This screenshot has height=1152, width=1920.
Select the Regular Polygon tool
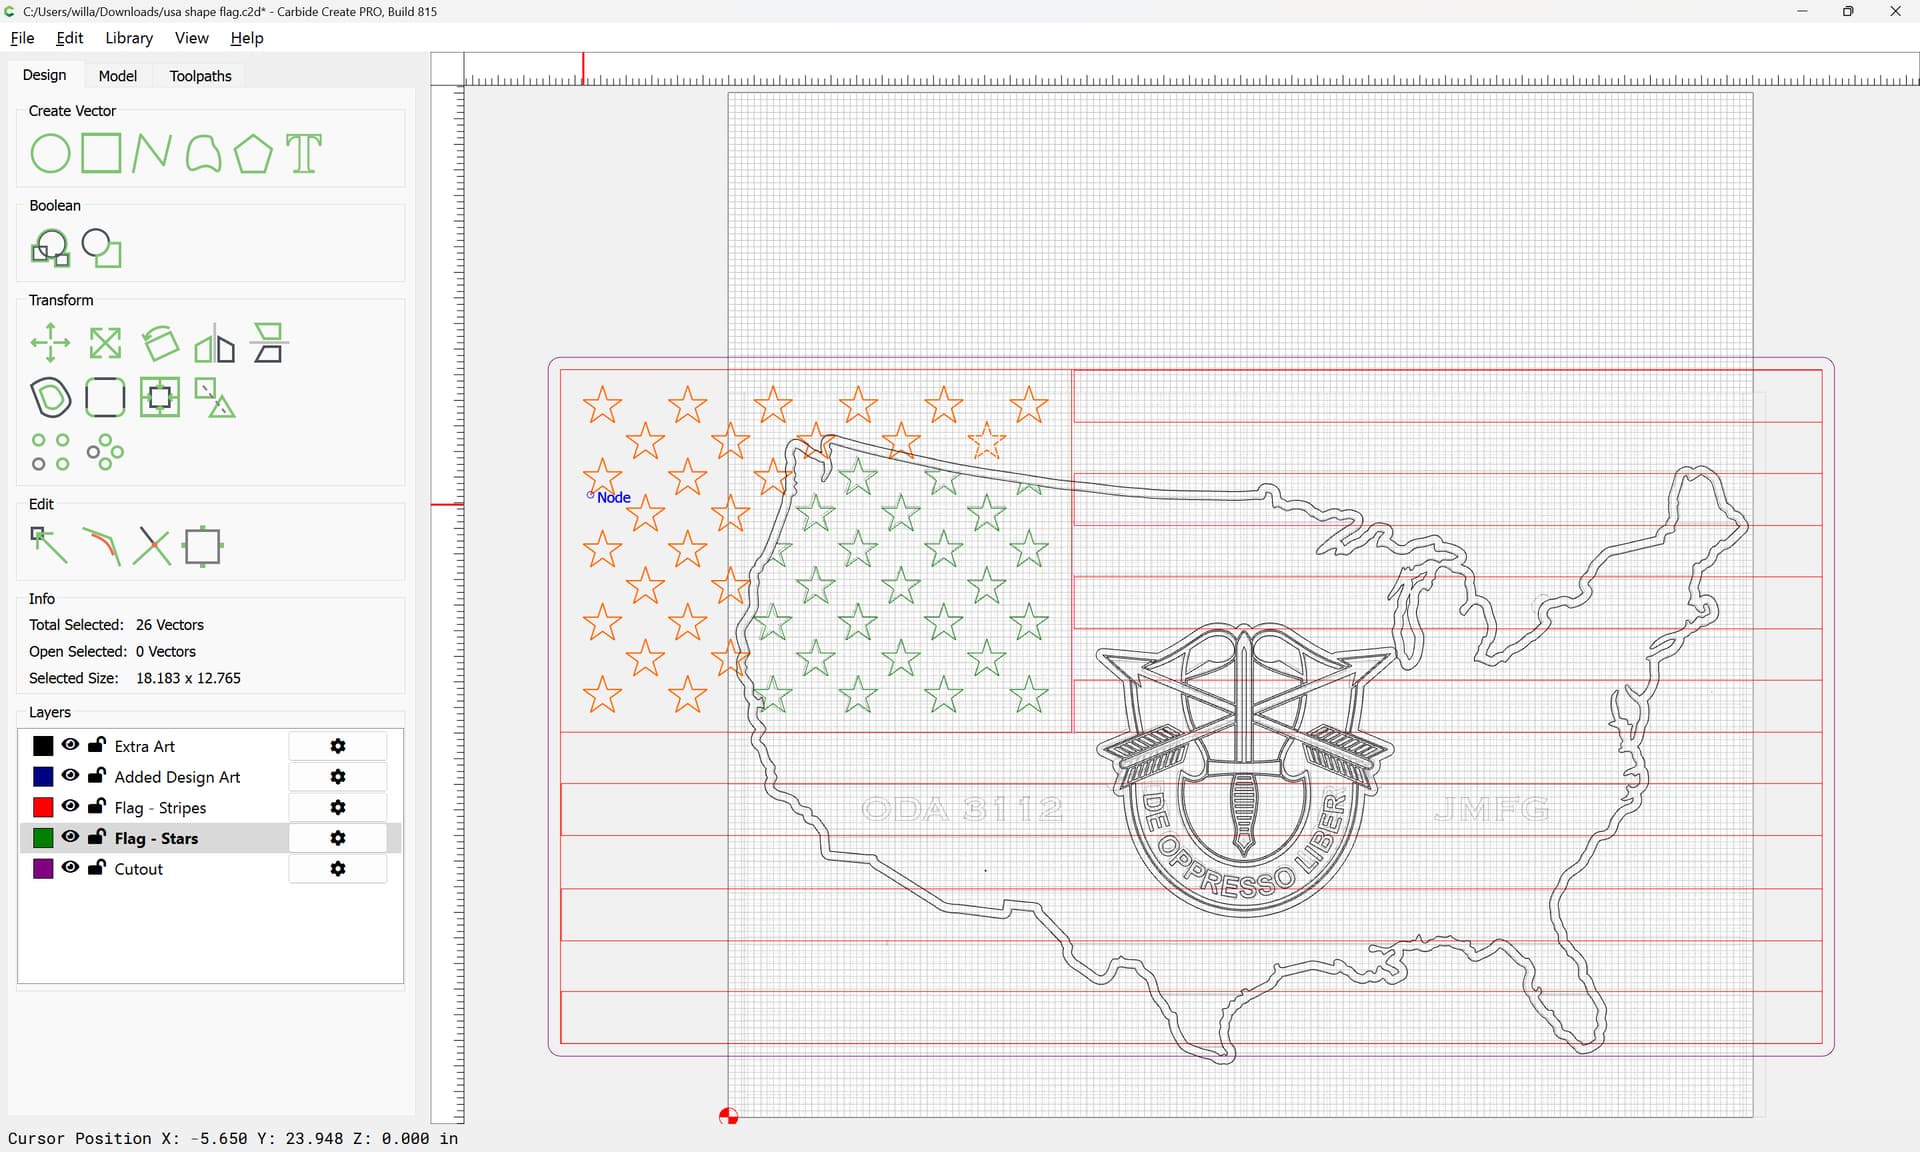(253, 154)
